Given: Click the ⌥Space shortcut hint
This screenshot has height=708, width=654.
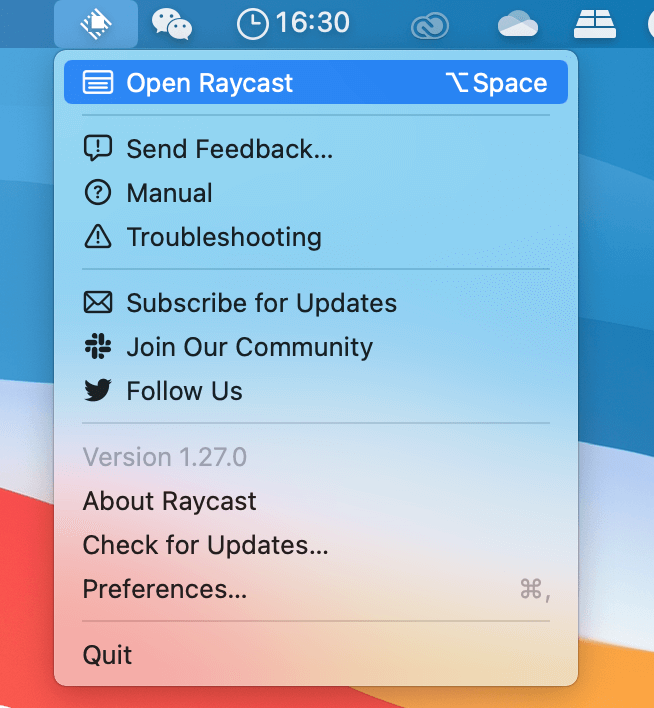Looking at the screenshot, I should click(x=497, y=83).
